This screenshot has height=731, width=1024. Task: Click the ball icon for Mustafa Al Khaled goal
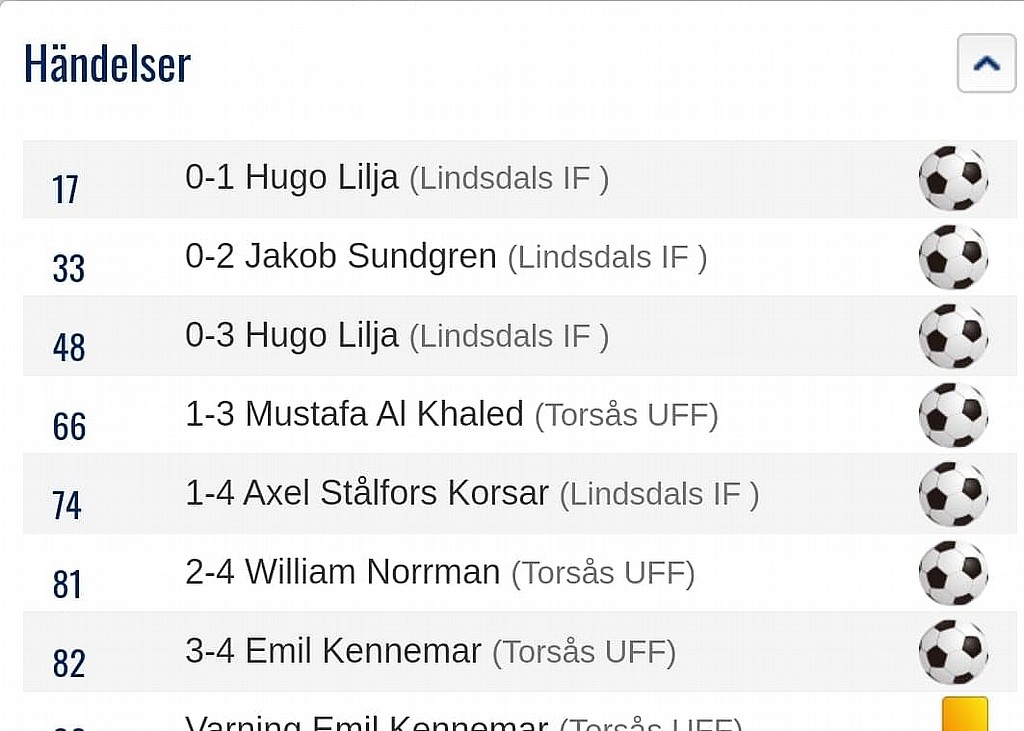[x=953, y=415]
